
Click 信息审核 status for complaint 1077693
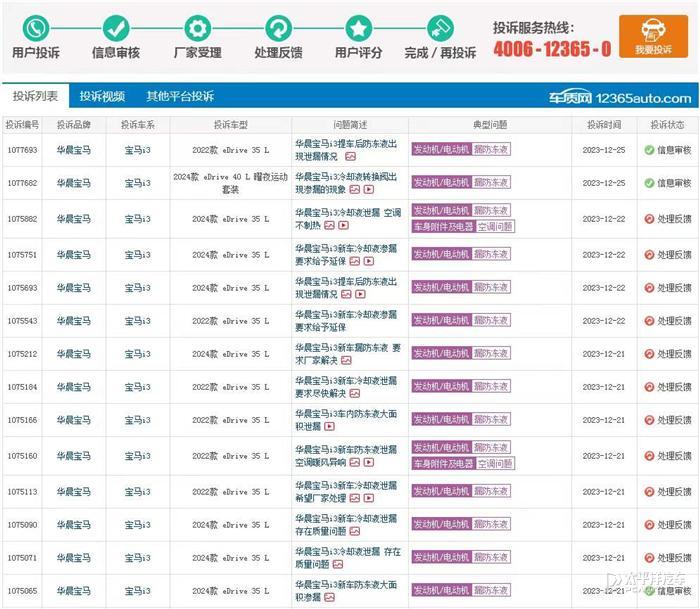tap(667, 150)
